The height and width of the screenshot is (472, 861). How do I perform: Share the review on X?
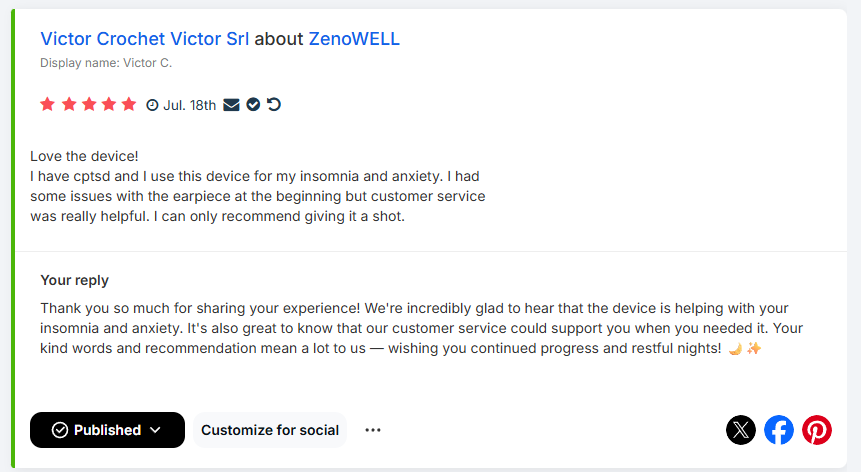[x=740, y=430]
